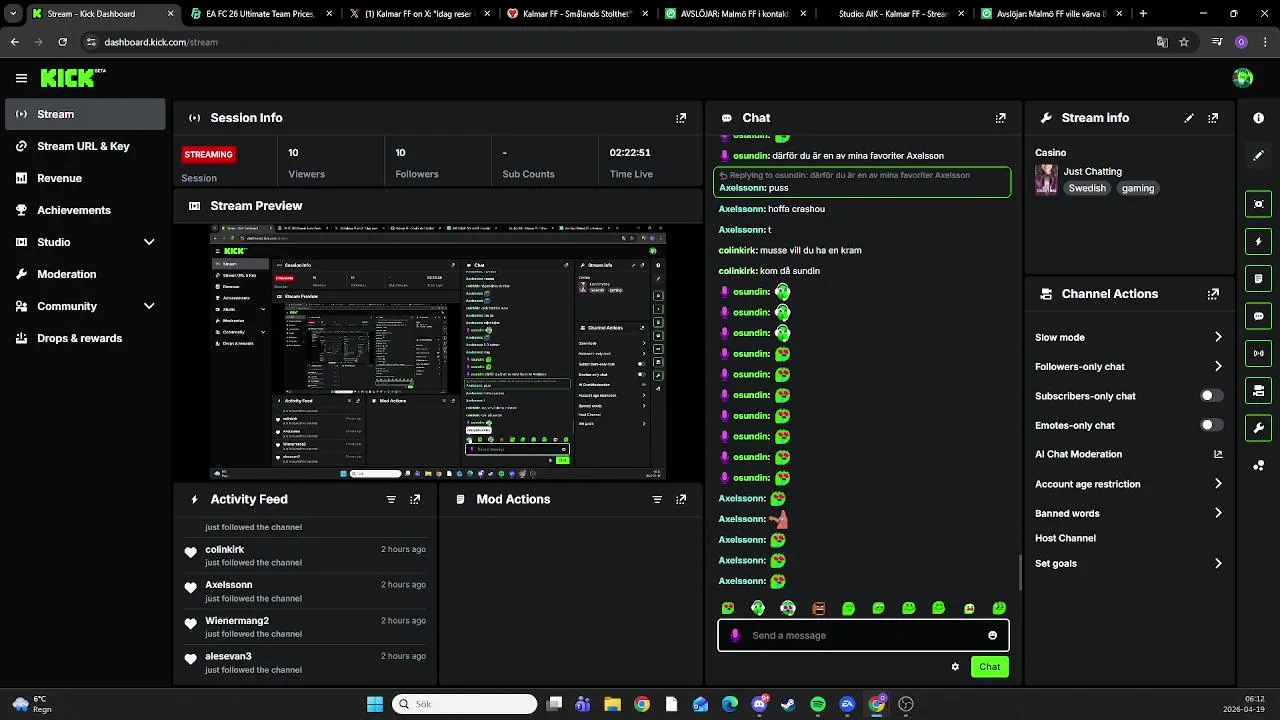The width and height of the screenshot is (1280, 720).
Task: Open Mod Actions filter options
Action: coord(657,499)
